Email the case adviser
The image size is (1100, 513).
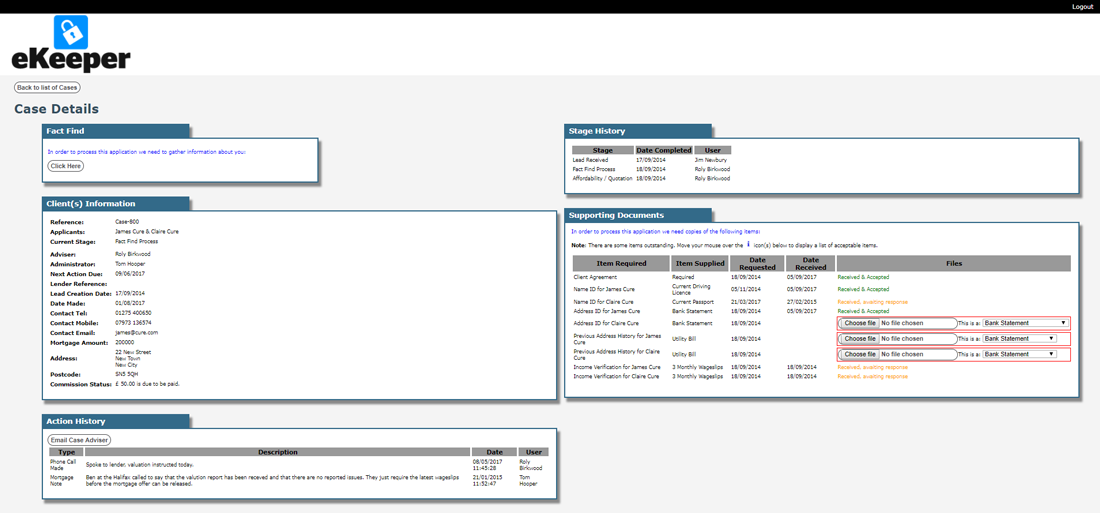point(79,440)
